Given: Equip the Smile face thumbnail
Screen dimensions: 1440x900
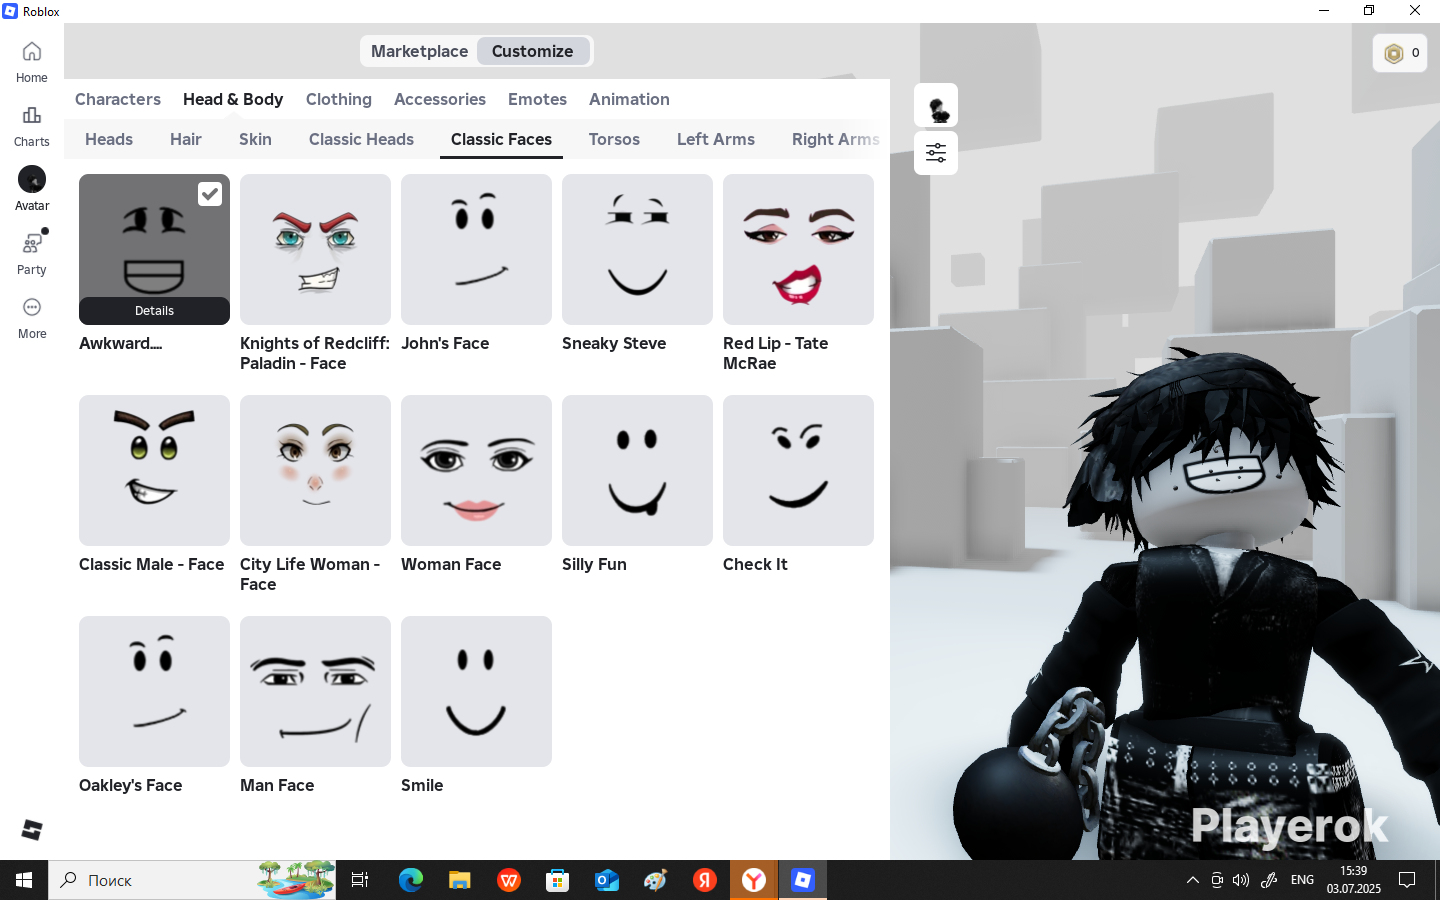Looking at the screenshot, I should [476, 691].
